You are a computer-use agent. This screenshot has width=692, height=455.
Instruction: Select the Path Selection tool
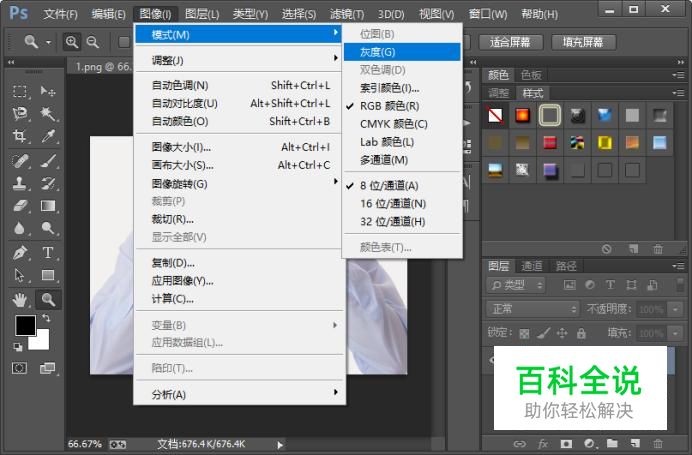(19, 275)
